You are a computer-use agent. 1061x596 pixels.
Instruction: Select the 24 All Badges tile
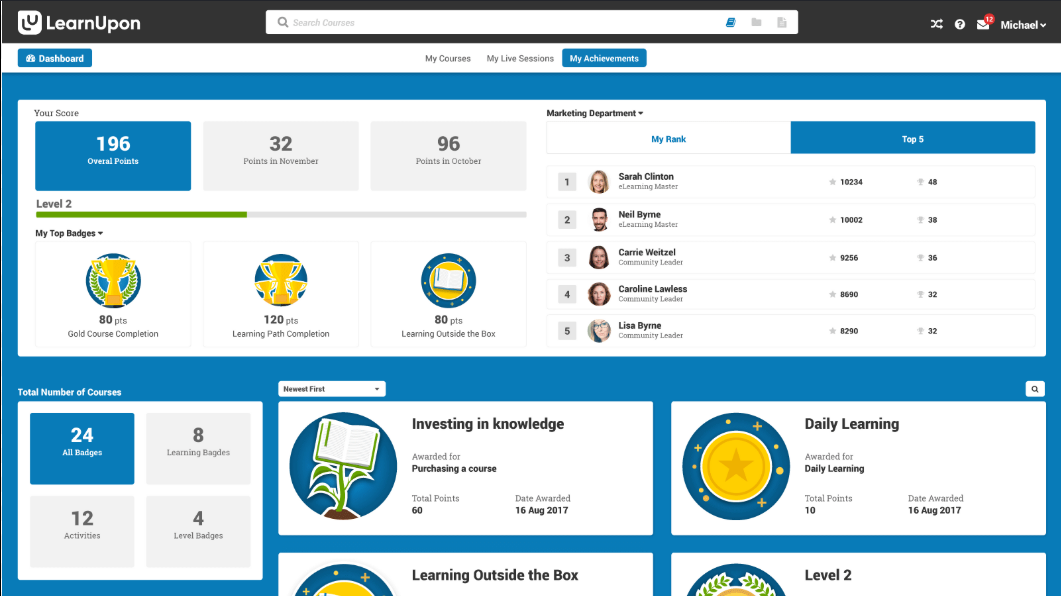[x=82, y=449]
